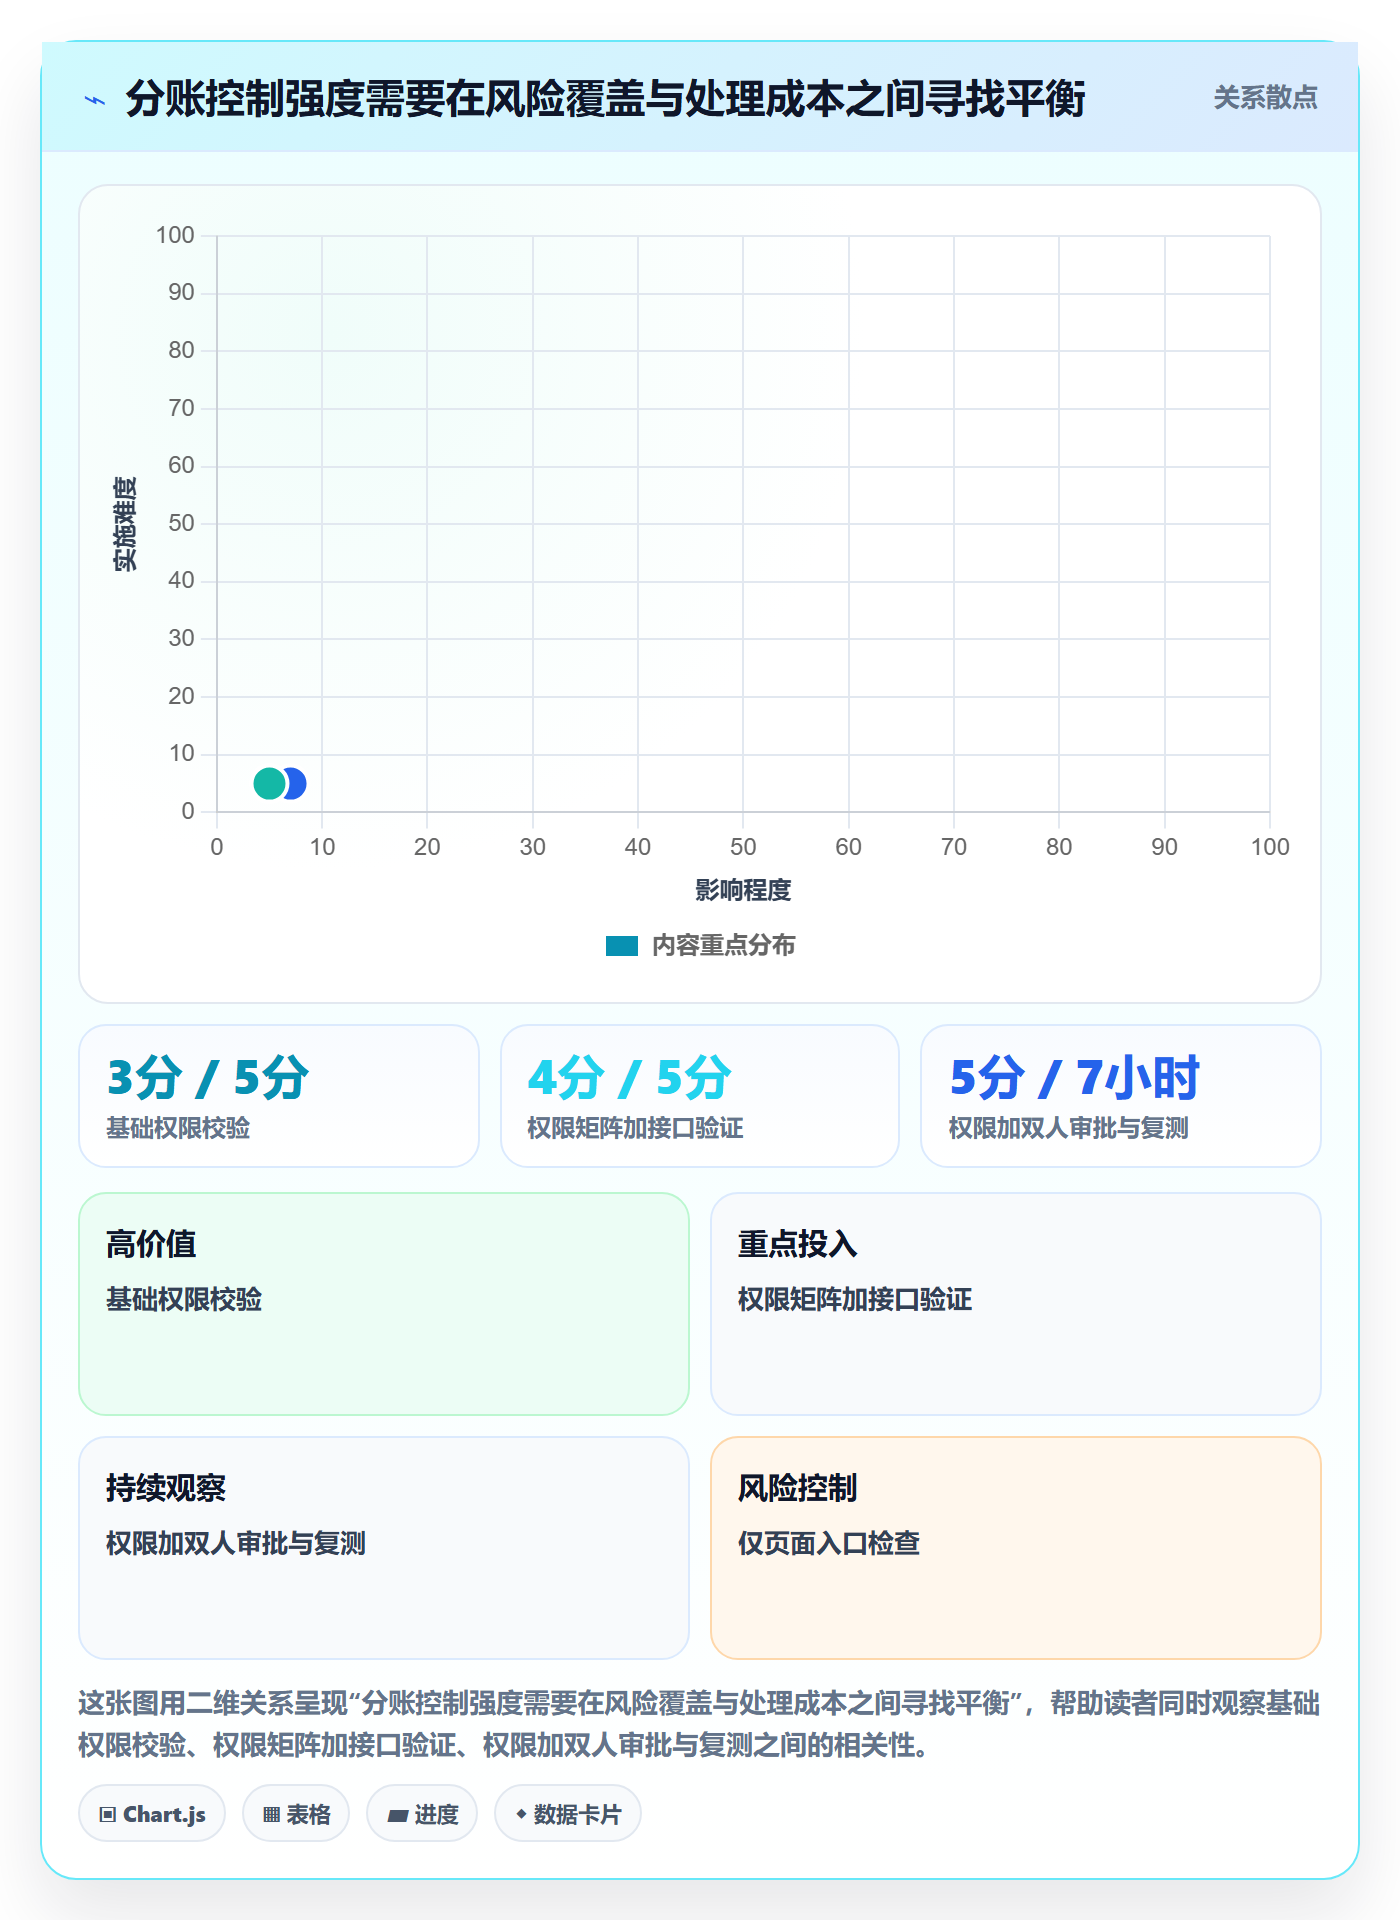Click the 表格 tag chip

(296, 1814)
